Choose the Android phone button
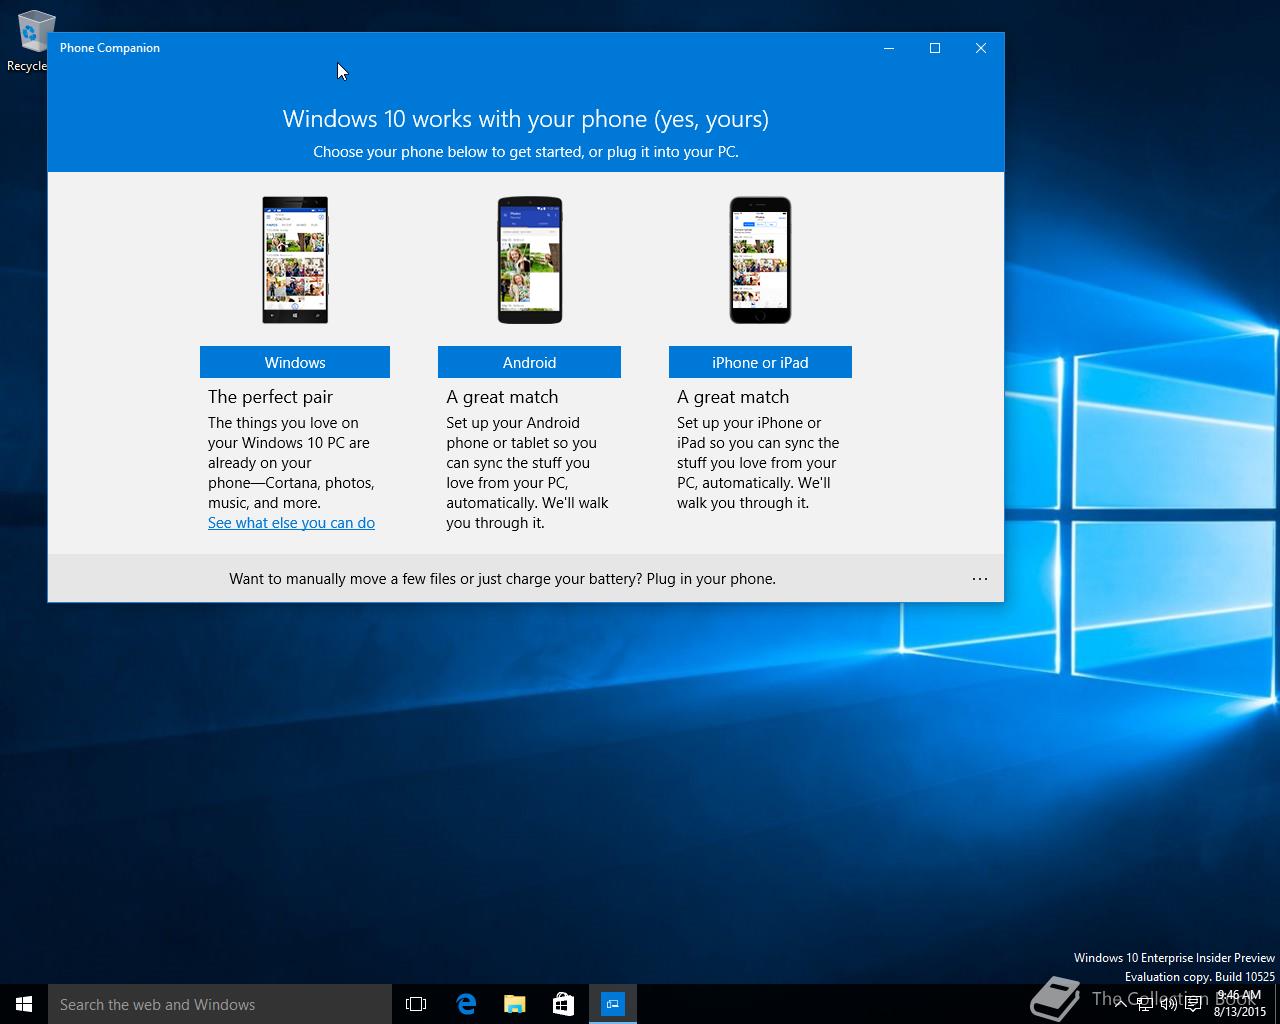 point(529,362)
